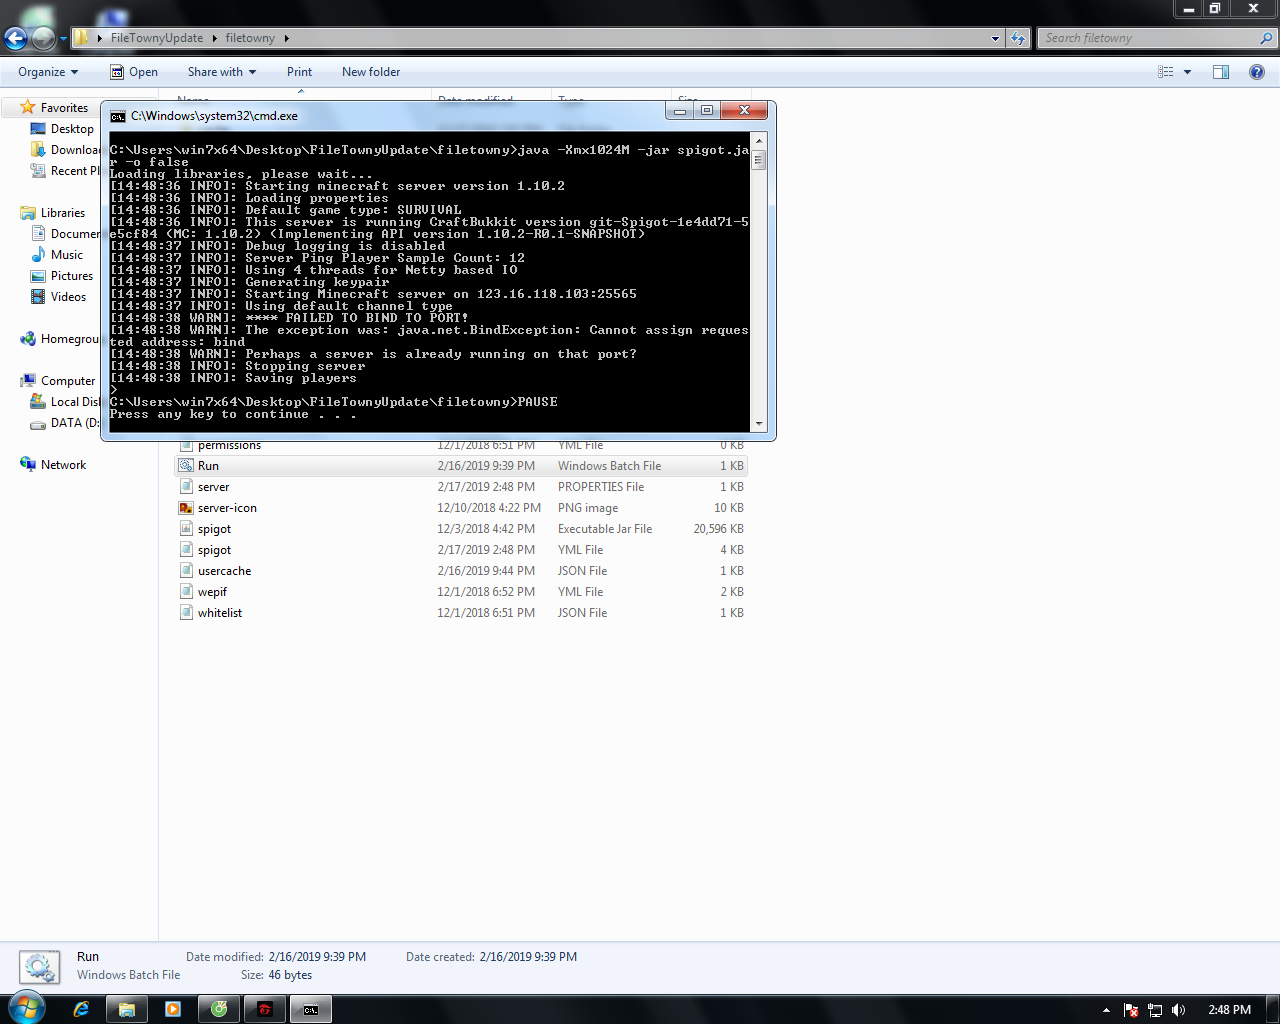Click Open in the Explorer toolbar
This screenshot has height=1024, width=1280.
click(x=134, y=72)
